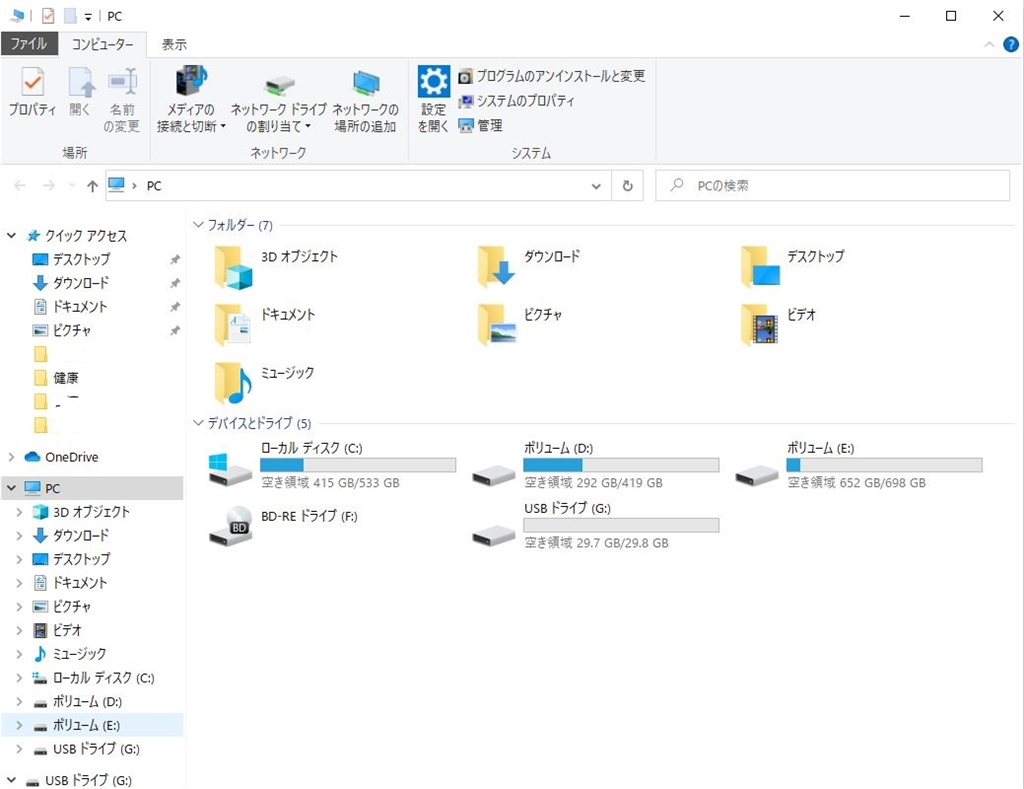This screenshot has width=1024, height=789.
Task: Select the ミュージック folder in main pane
Action: click(264, 383)
